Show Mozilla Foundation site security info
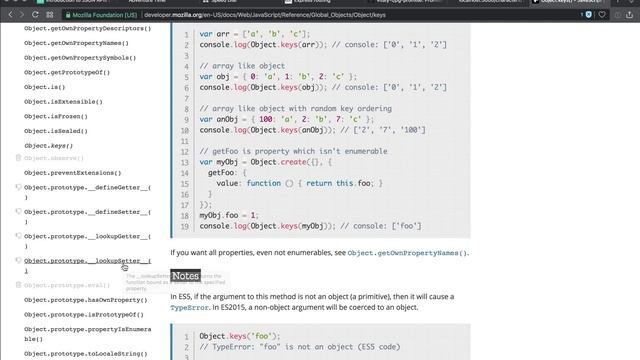Viewport: 640px width, 360px height. [x=101, y=15]
